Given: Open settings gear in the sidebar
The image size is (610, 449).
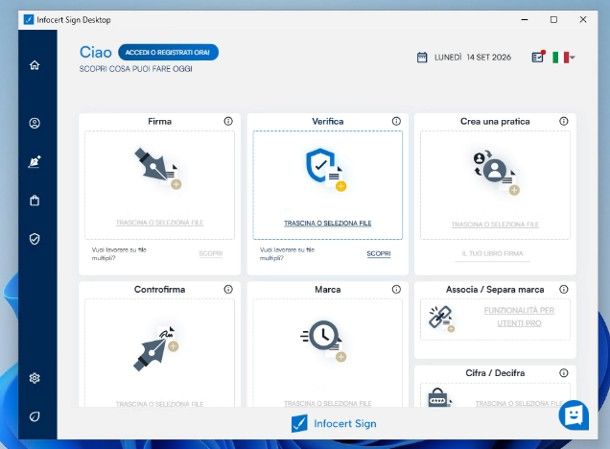Looking at the screenshot, I should pos(35,378).
